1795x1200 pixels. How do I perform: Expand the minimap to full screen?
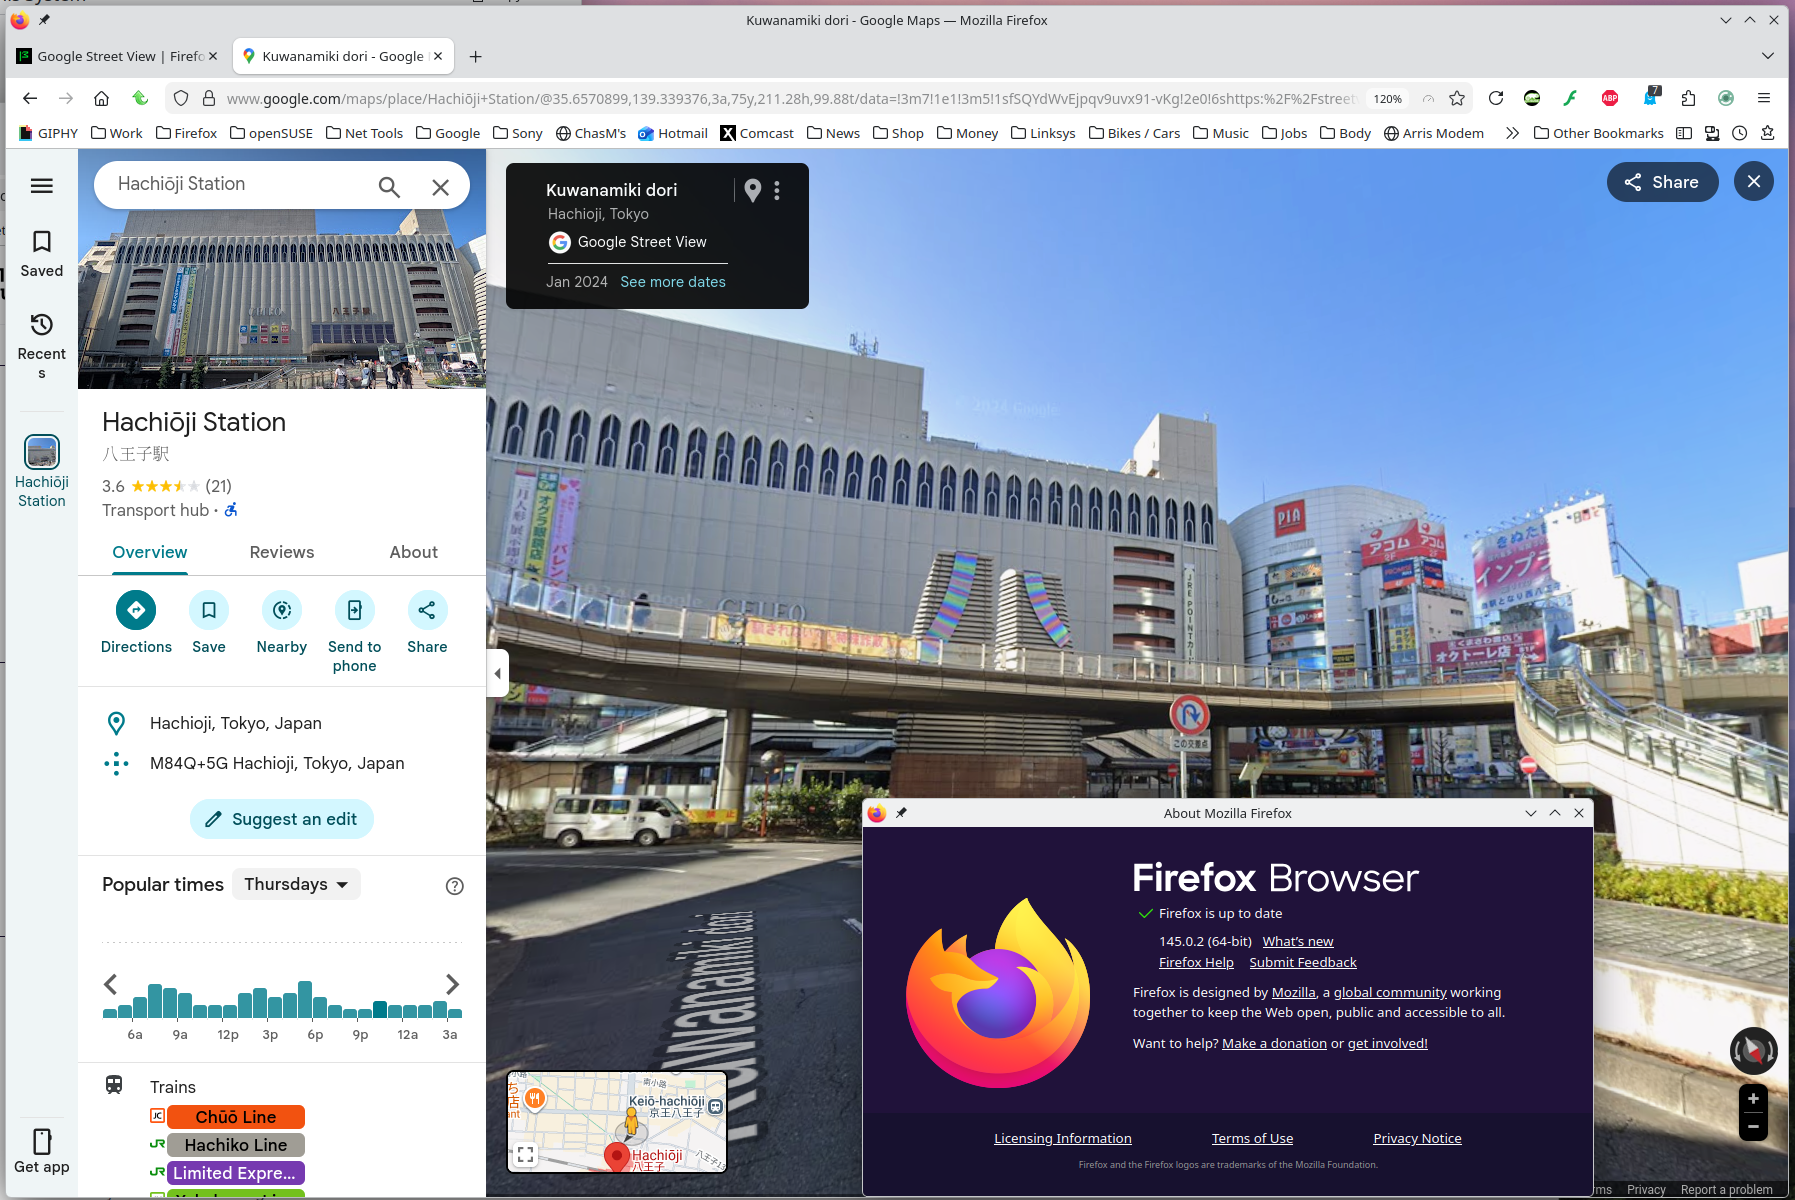[526, 1155]
